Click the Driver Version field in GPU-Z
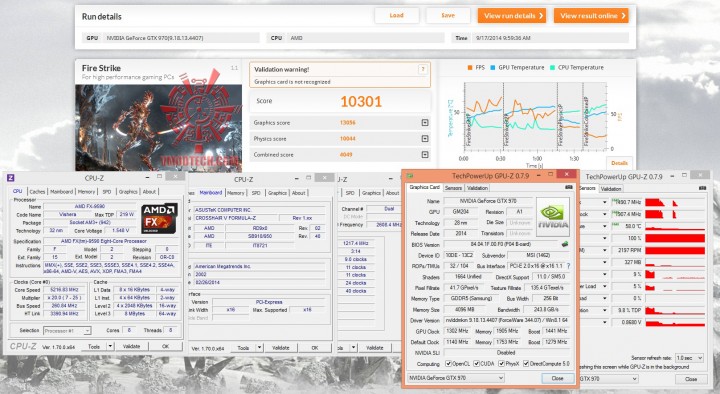Screen dimensions: 720x394 click(x=506, y=320)
